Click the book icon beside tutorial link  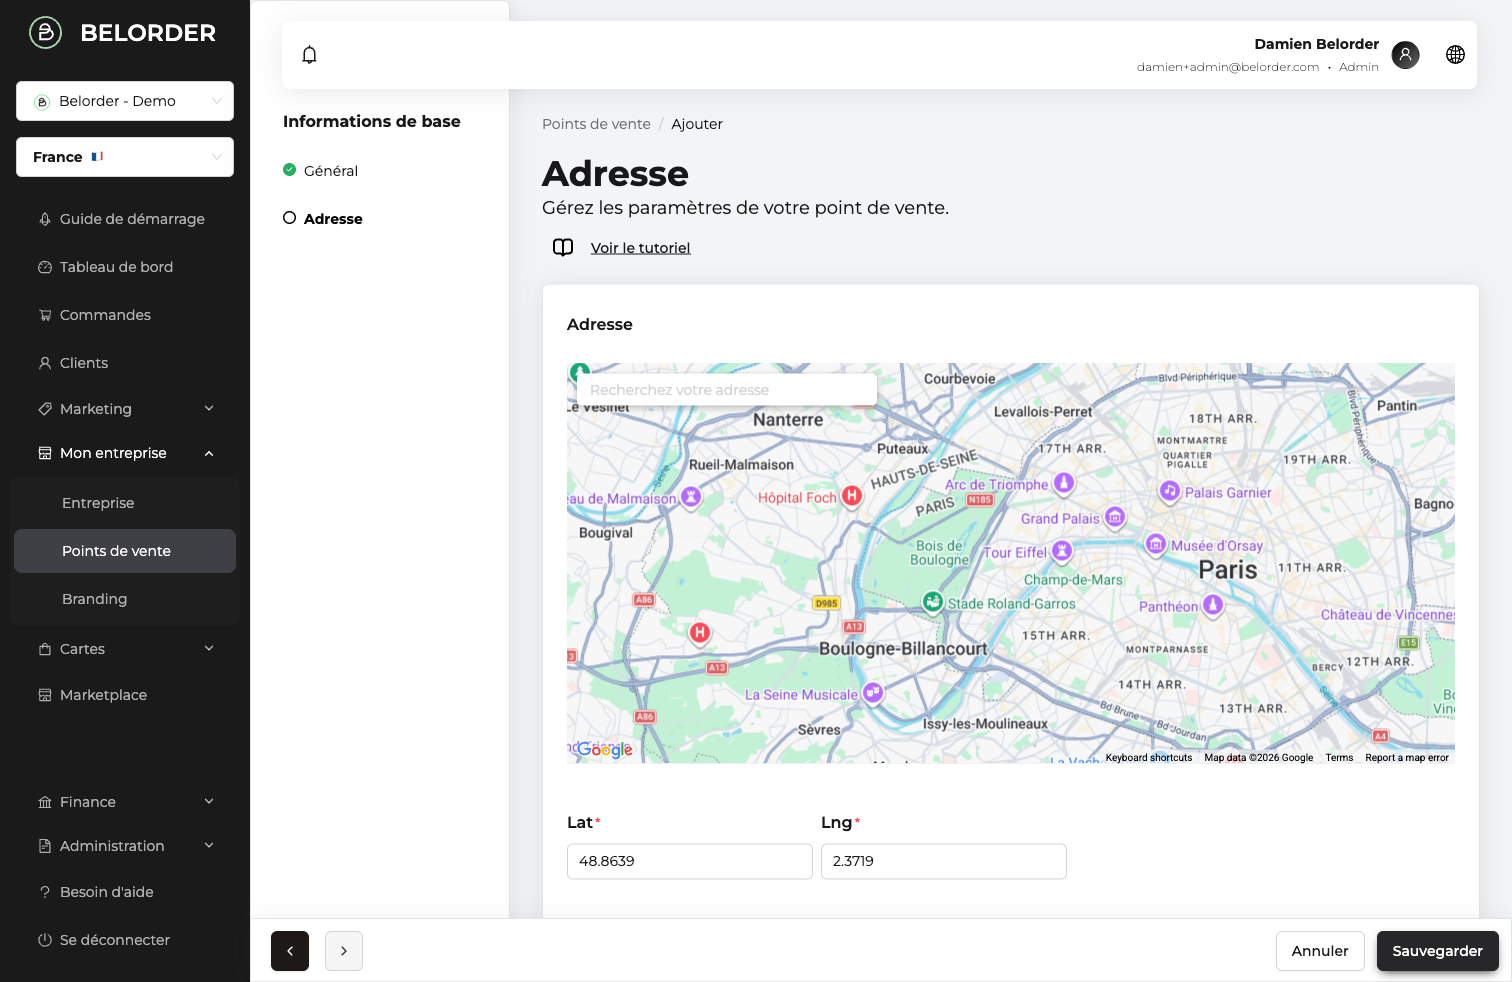(563, 247)
